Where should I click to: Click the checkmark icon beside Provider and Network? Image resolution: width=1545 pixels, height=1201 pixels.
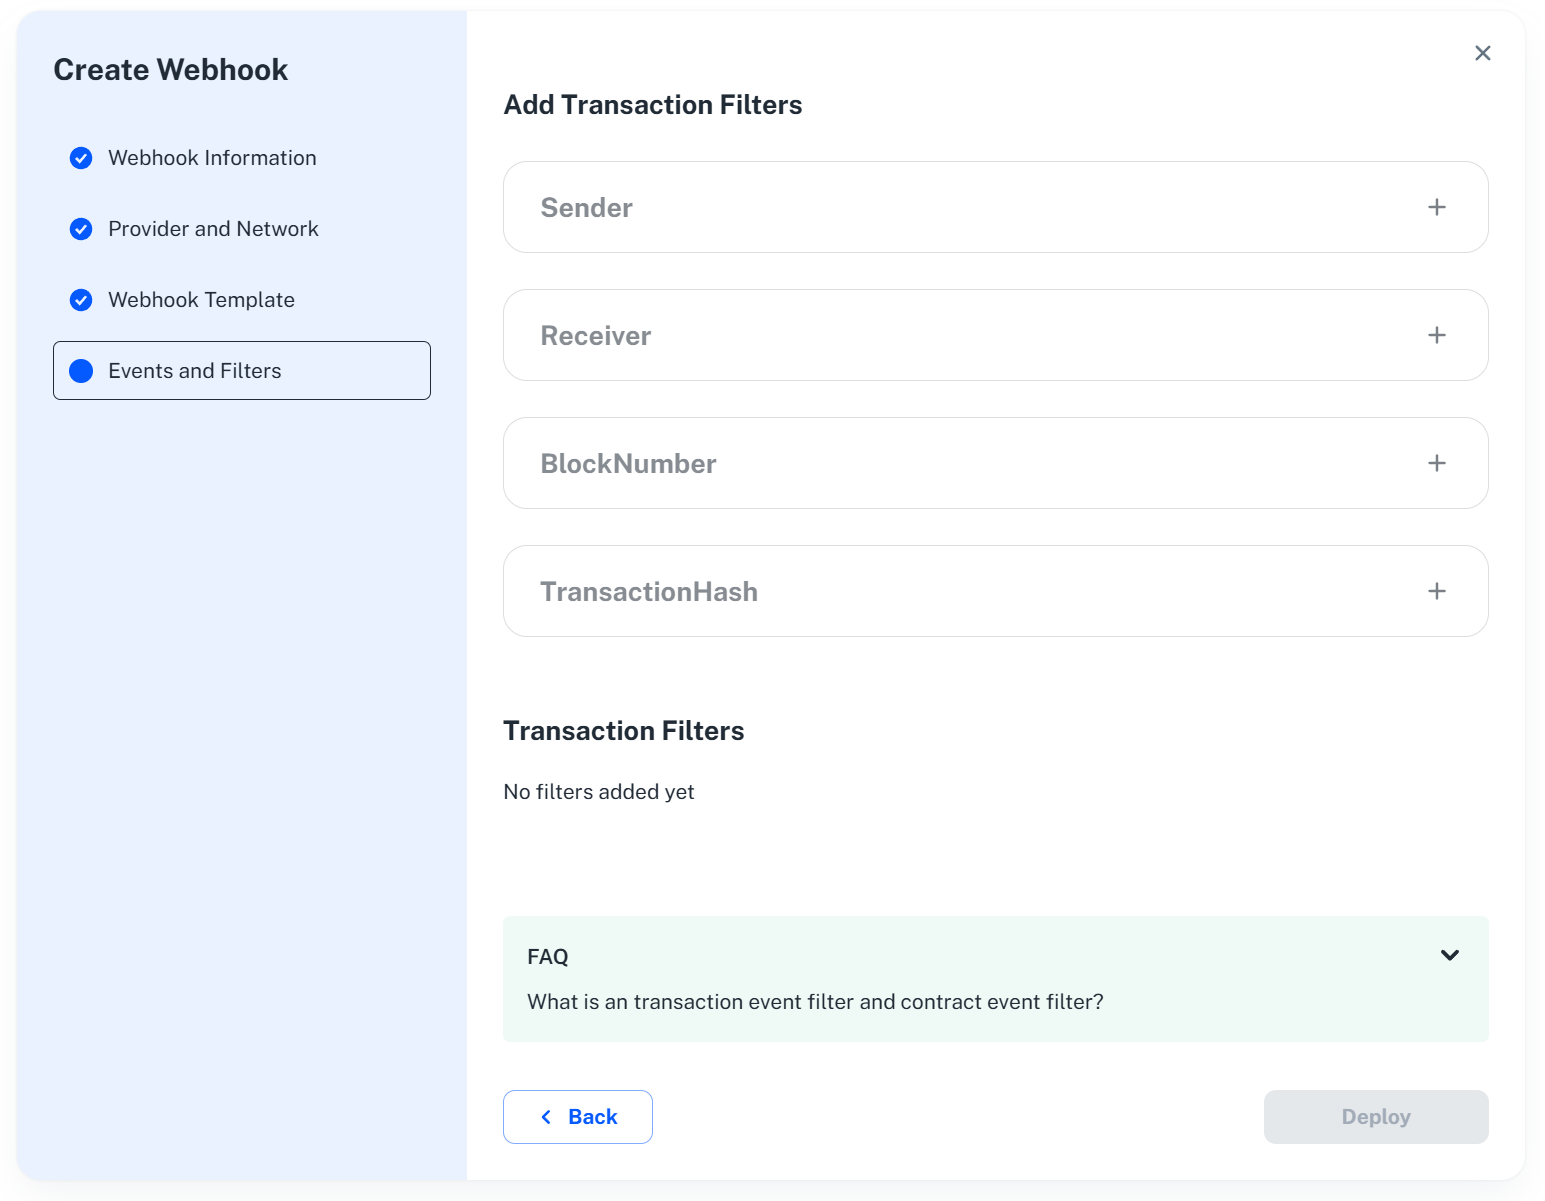[x=81, y=229]
